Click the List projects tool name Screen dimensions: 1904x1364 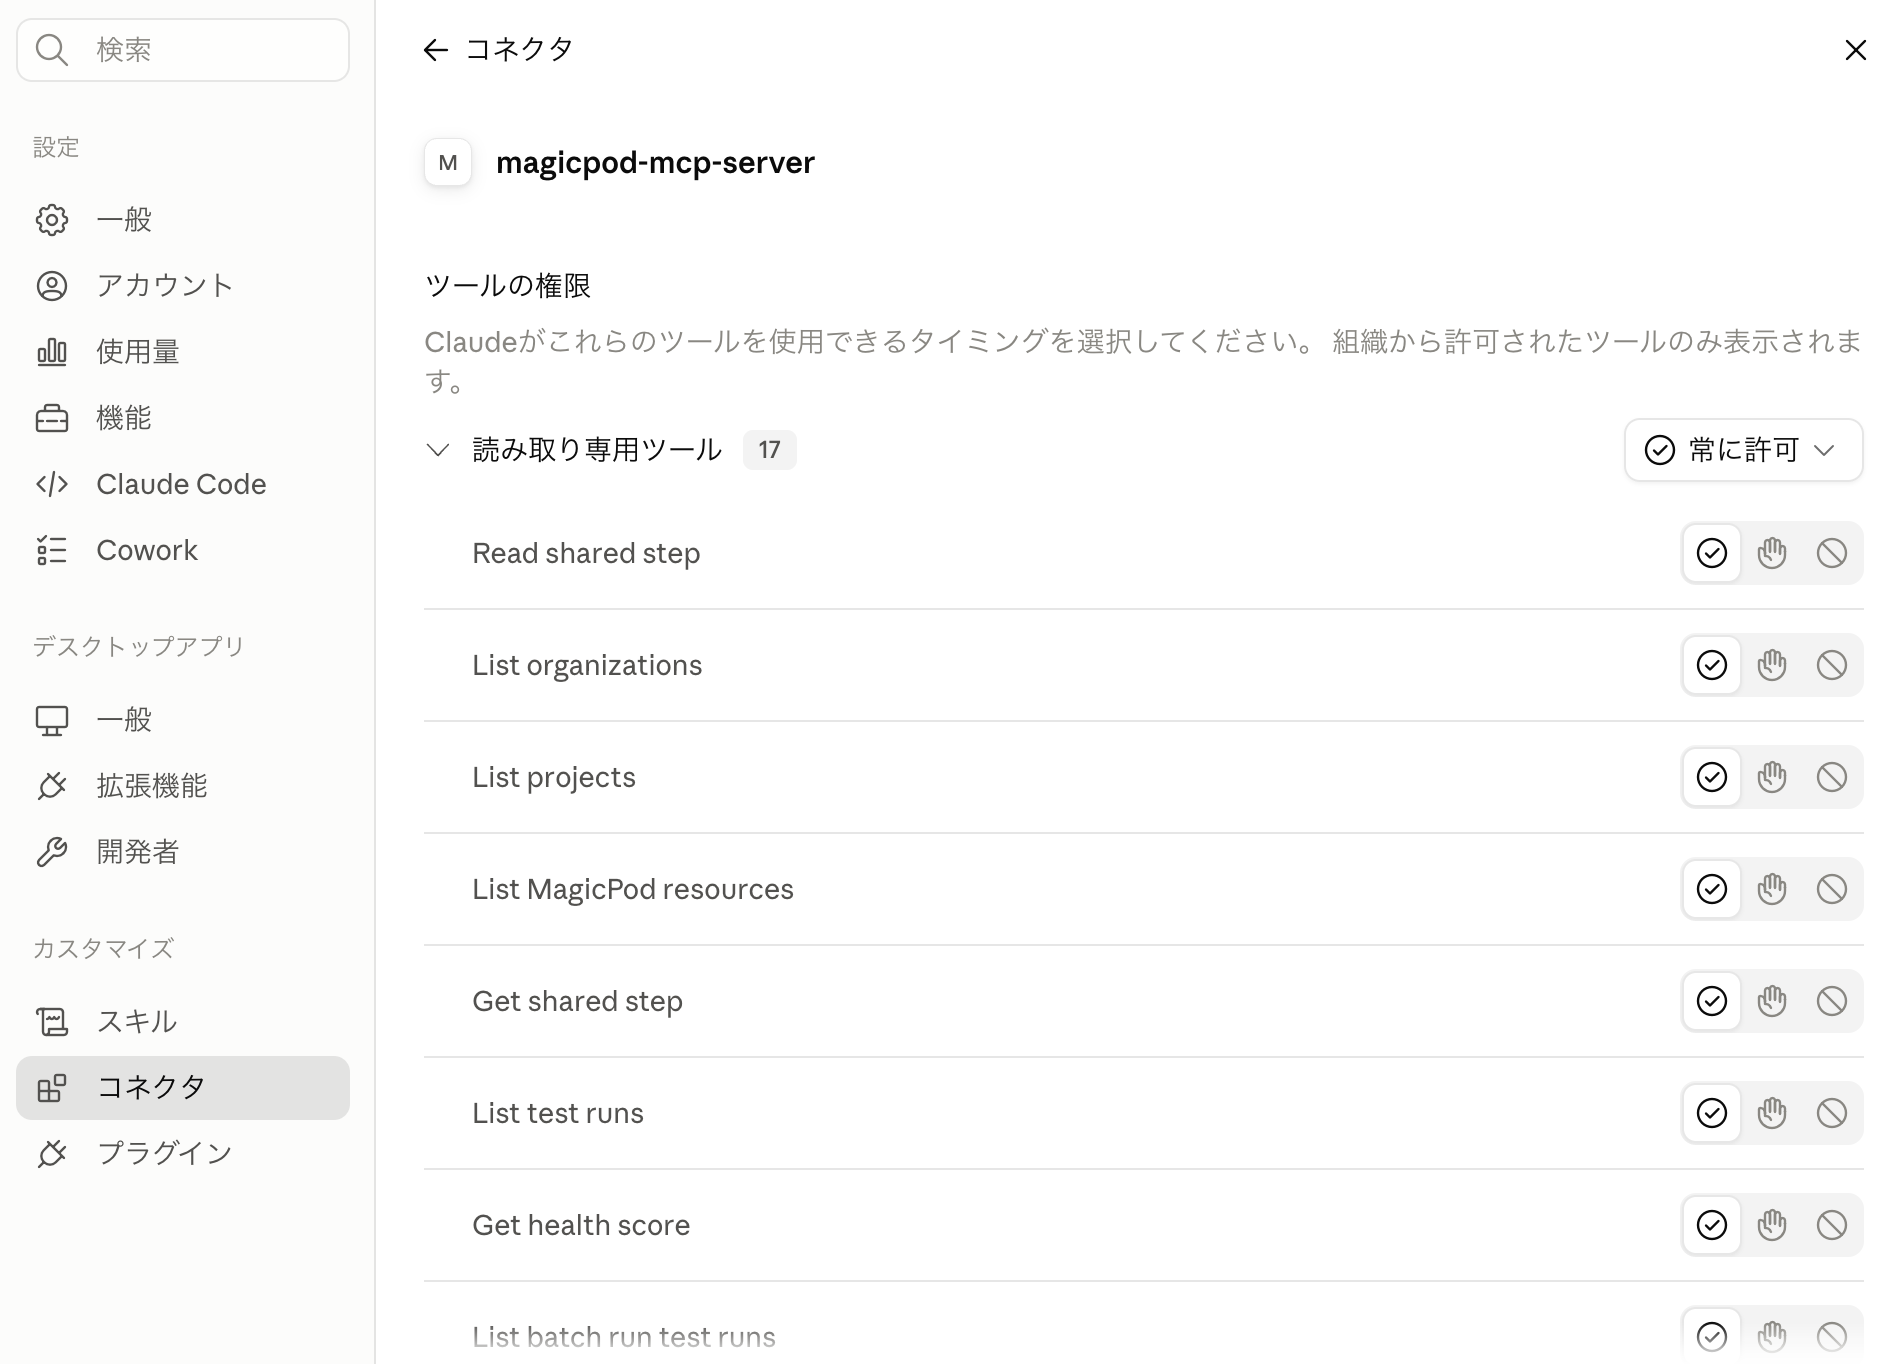click(x=554, y=777)
